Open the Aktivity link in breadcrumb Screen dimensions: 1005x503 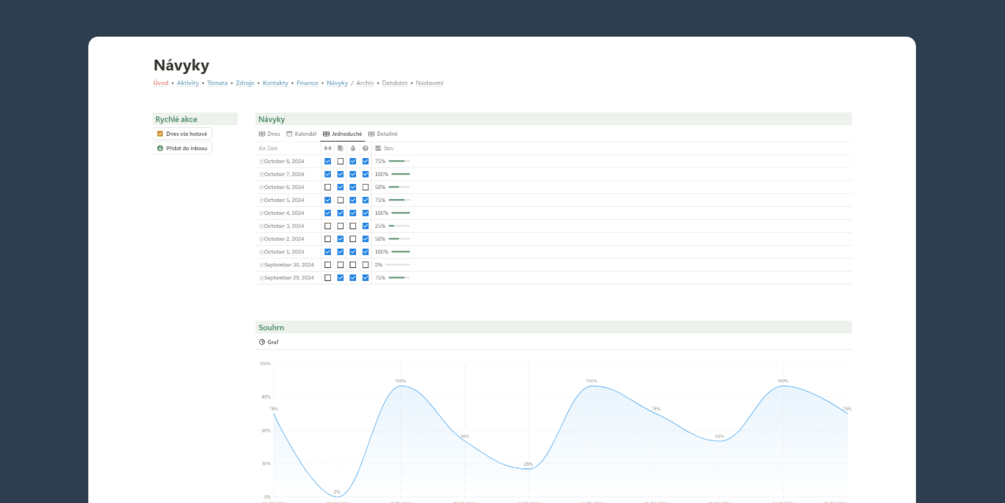tap(188, 83)
